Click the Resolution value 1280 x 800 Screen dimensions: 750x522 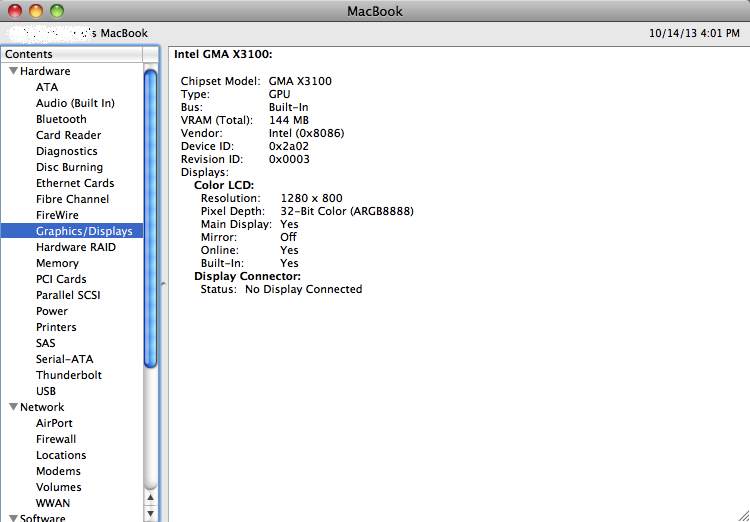point(311,198)
